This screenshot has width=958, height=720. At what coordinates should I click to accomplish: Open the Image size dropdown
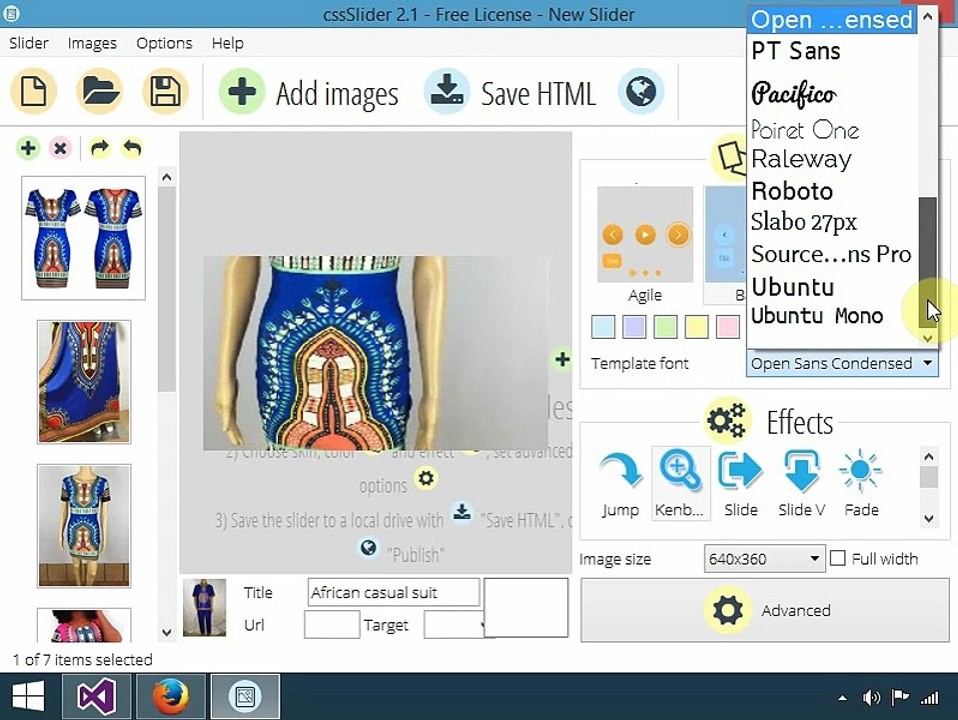(x=764, y=559)
